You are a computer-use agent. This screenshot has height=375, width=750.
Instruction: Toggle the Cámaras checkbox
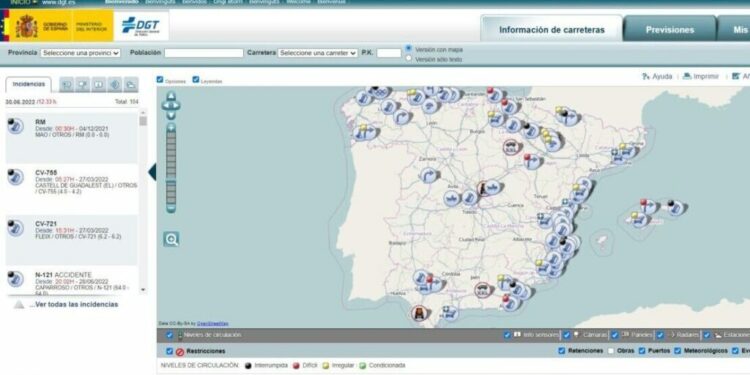(x=566, y=335)
